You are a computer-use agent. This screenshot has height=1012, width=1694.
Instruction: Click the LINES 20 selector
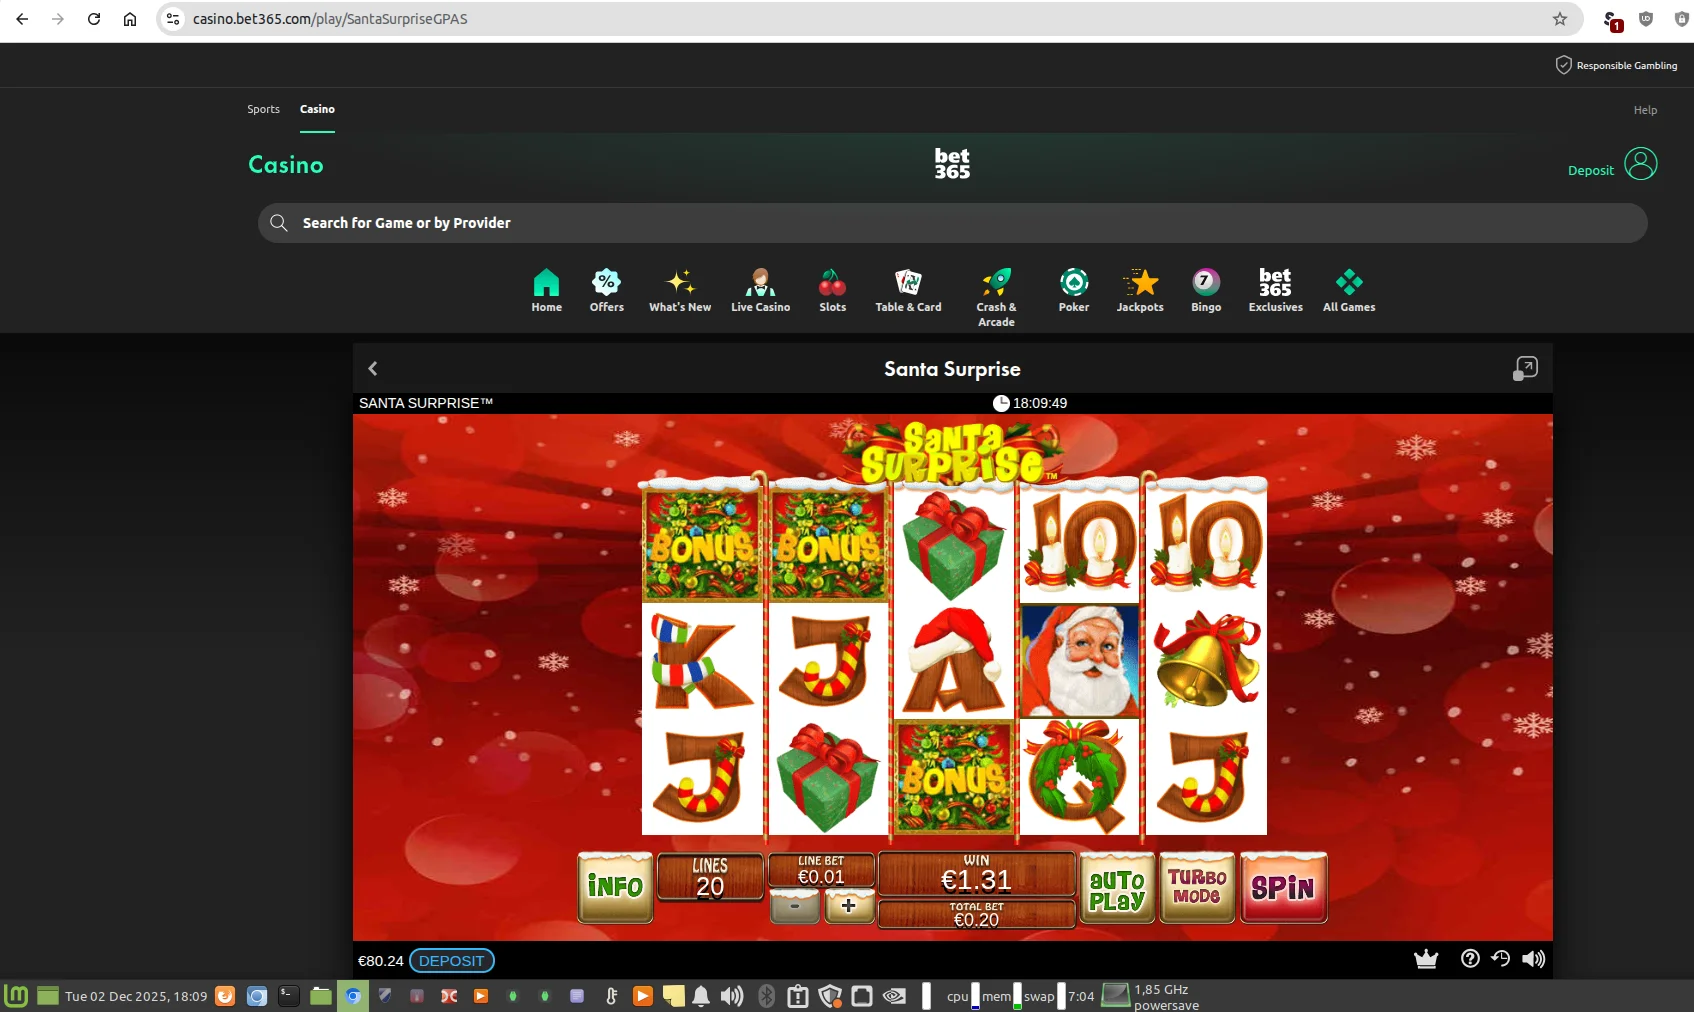710,877
